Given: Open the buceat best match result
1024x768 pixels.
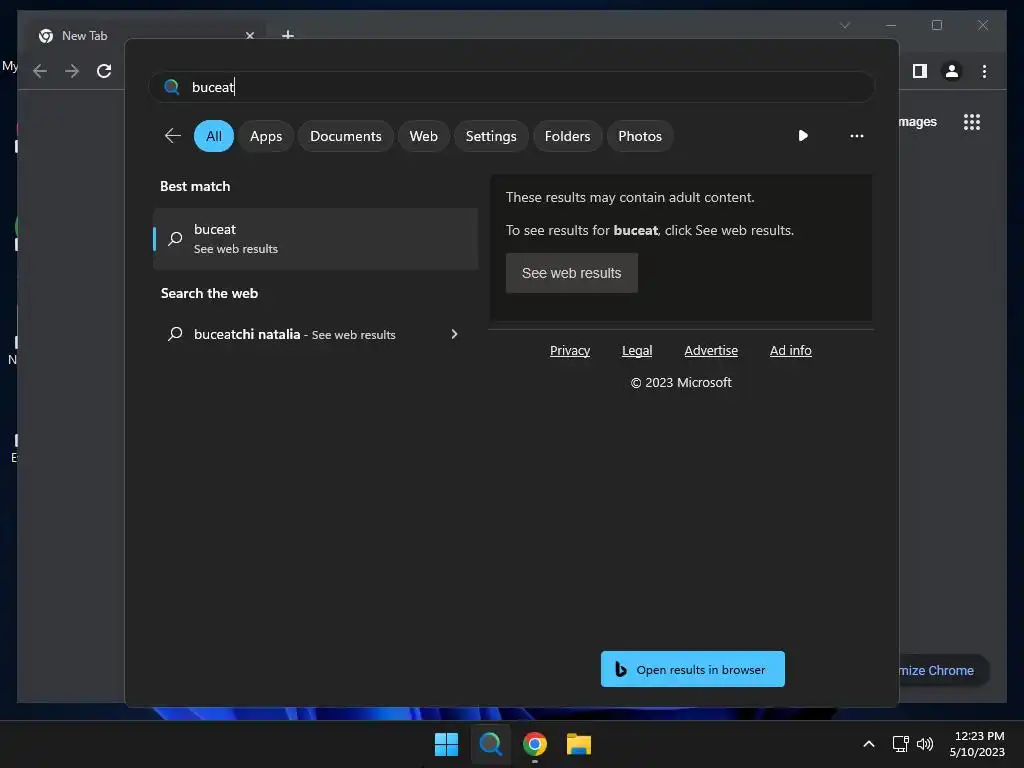Looking at the screenshot, I should 315,239.
